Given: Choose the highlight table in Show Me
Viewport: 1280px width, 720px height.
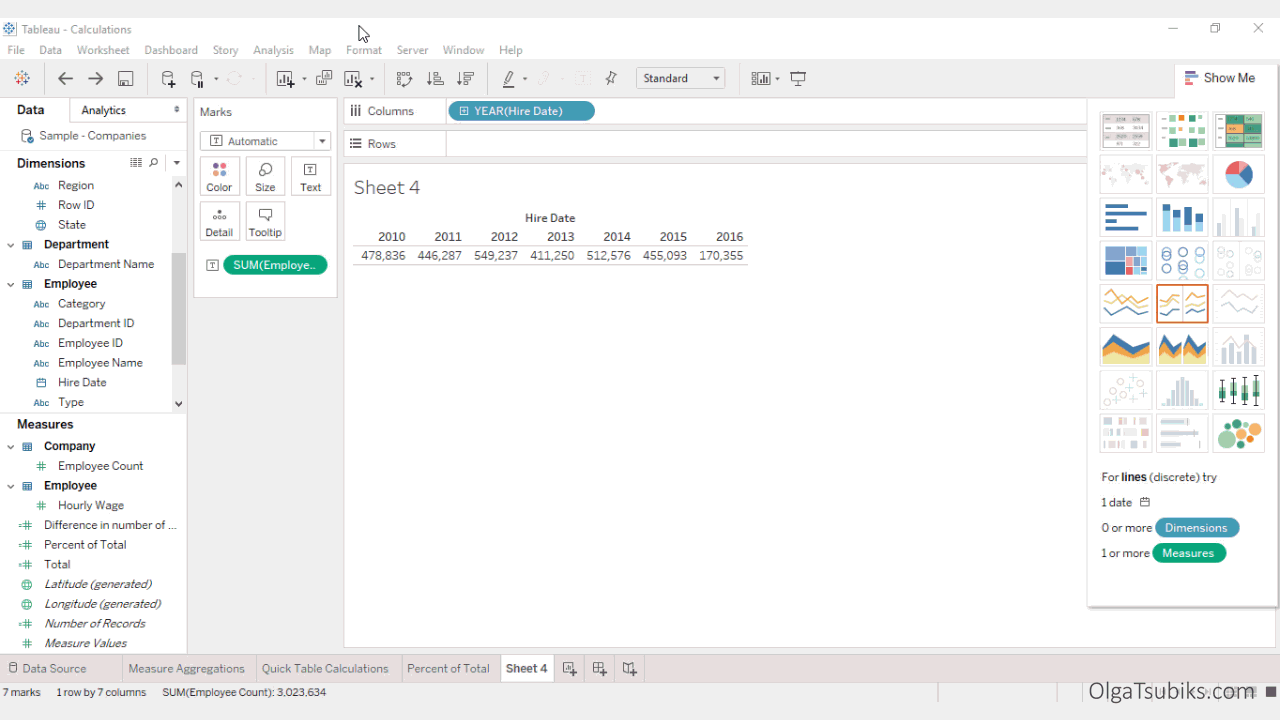Looking at the screenshot, I should point(1239,131).
